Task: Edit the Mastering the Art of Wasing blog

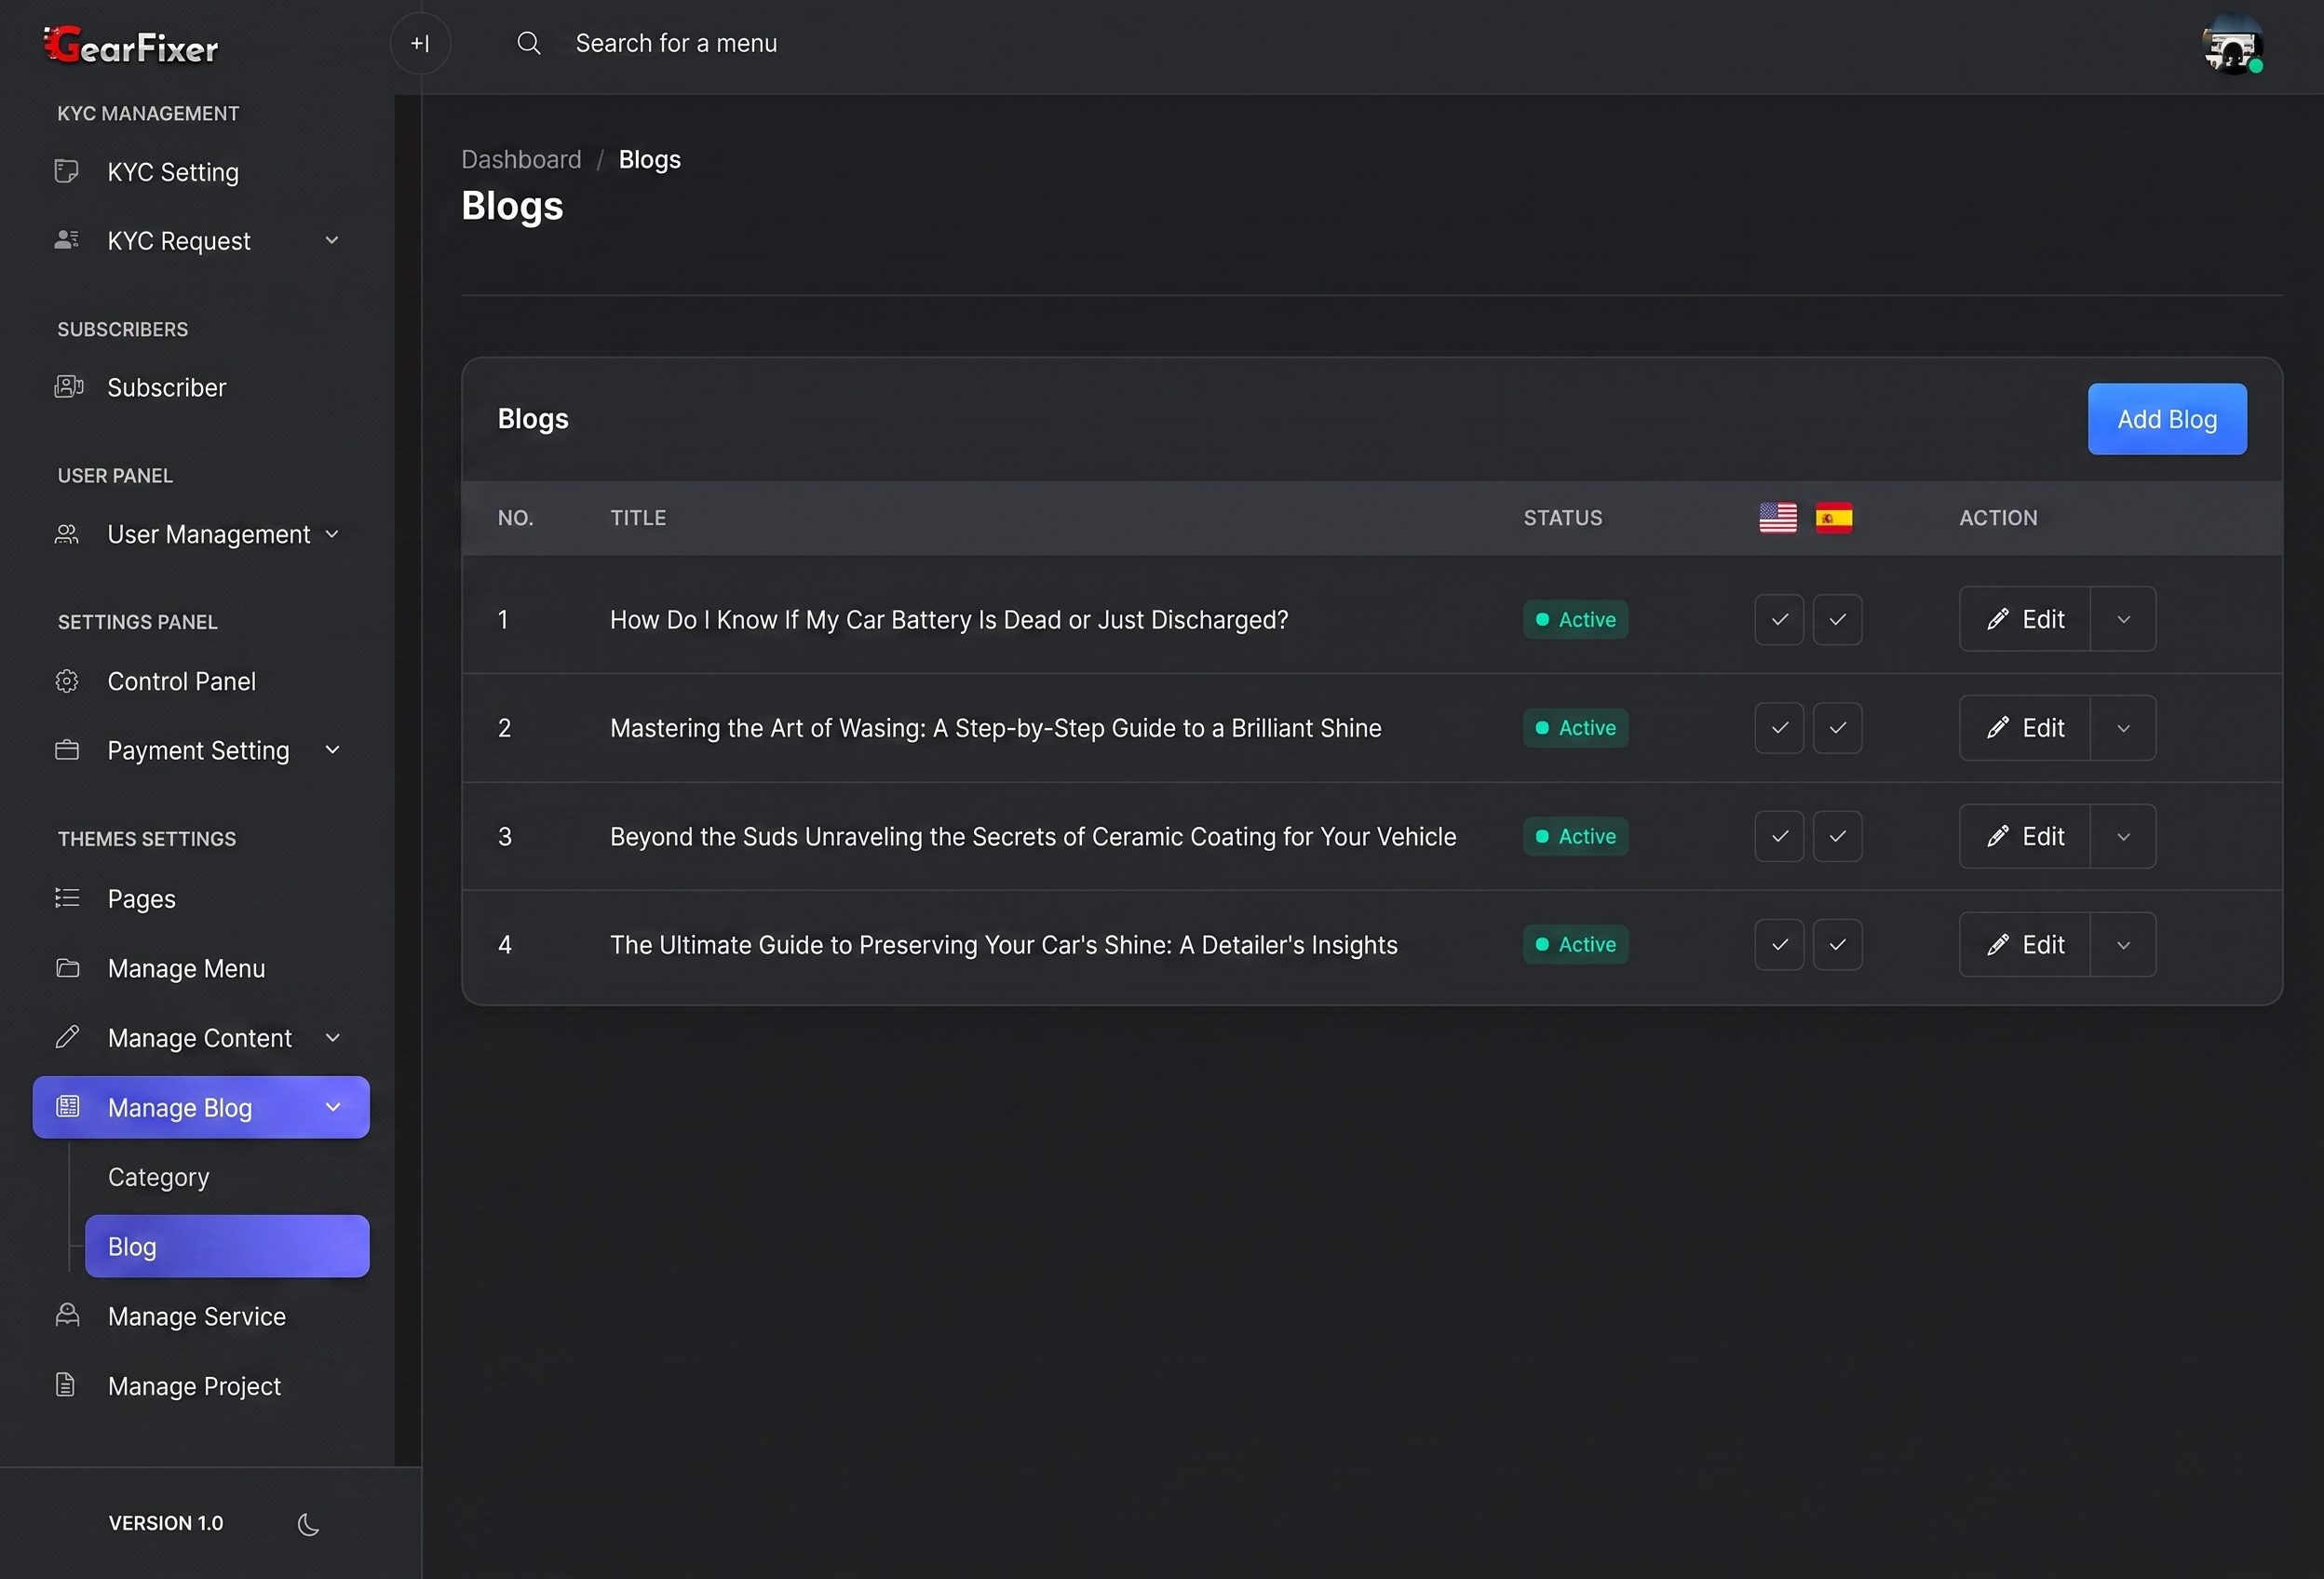Action: 2025,728
